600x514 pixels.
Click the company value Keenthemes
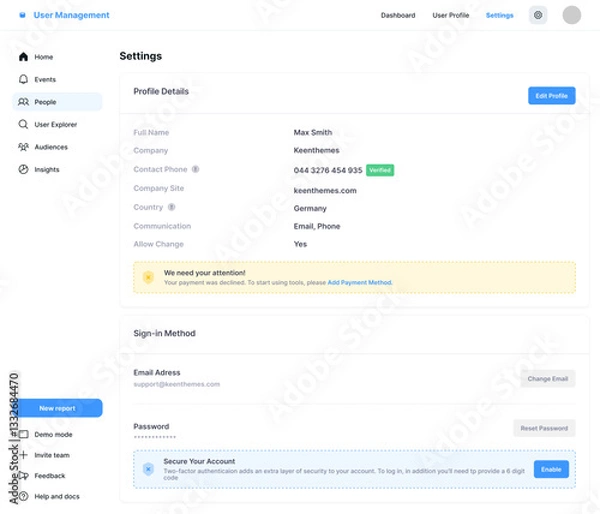coord(316,150)
